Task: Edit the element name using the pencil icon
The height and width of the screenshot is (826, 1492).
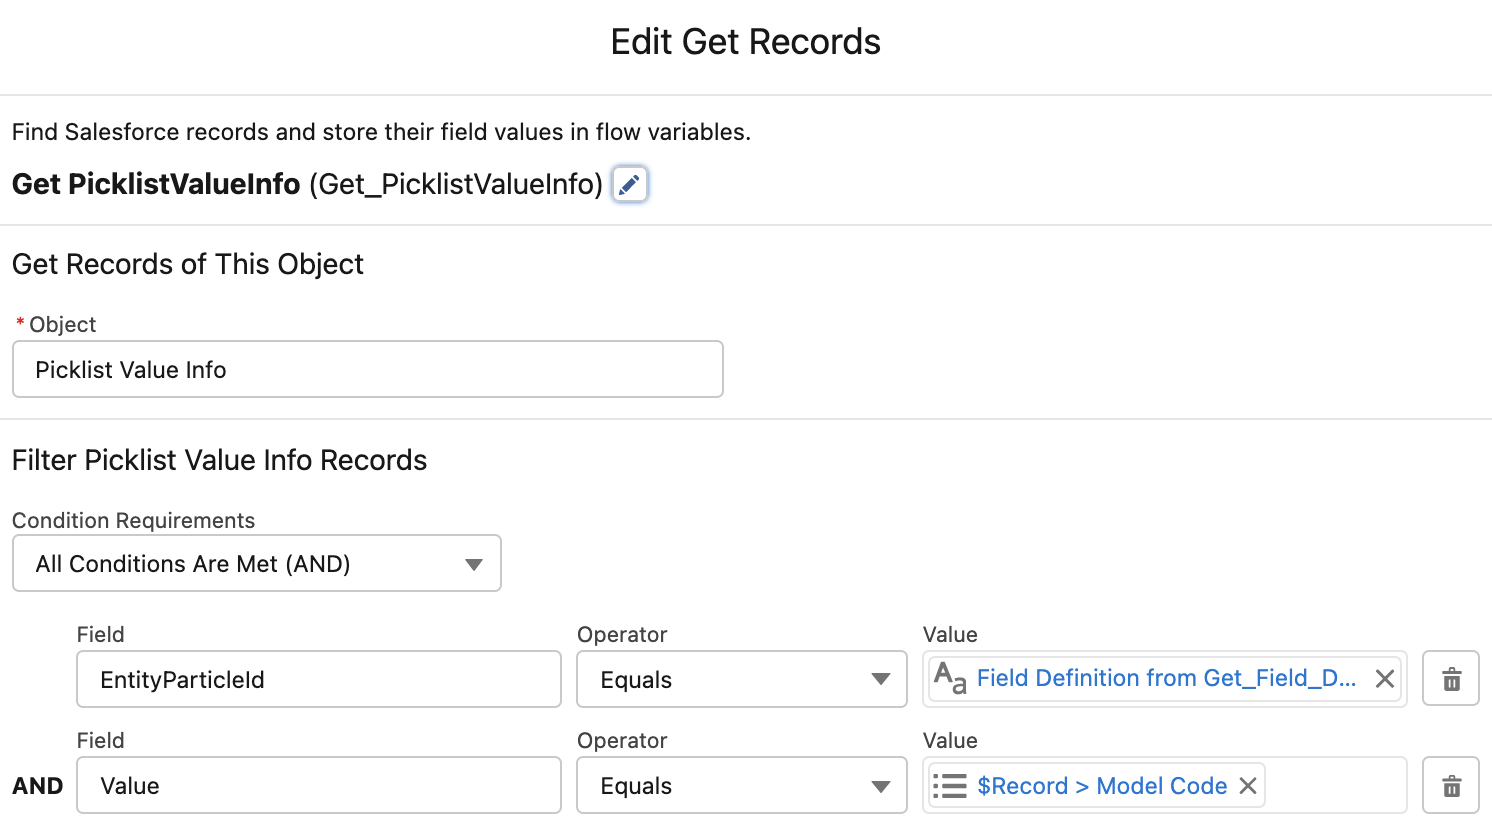Action: point(629,184)
